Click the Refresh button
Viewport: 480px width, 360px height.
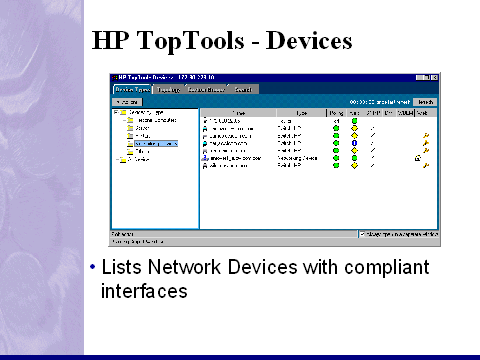point(425,102)
